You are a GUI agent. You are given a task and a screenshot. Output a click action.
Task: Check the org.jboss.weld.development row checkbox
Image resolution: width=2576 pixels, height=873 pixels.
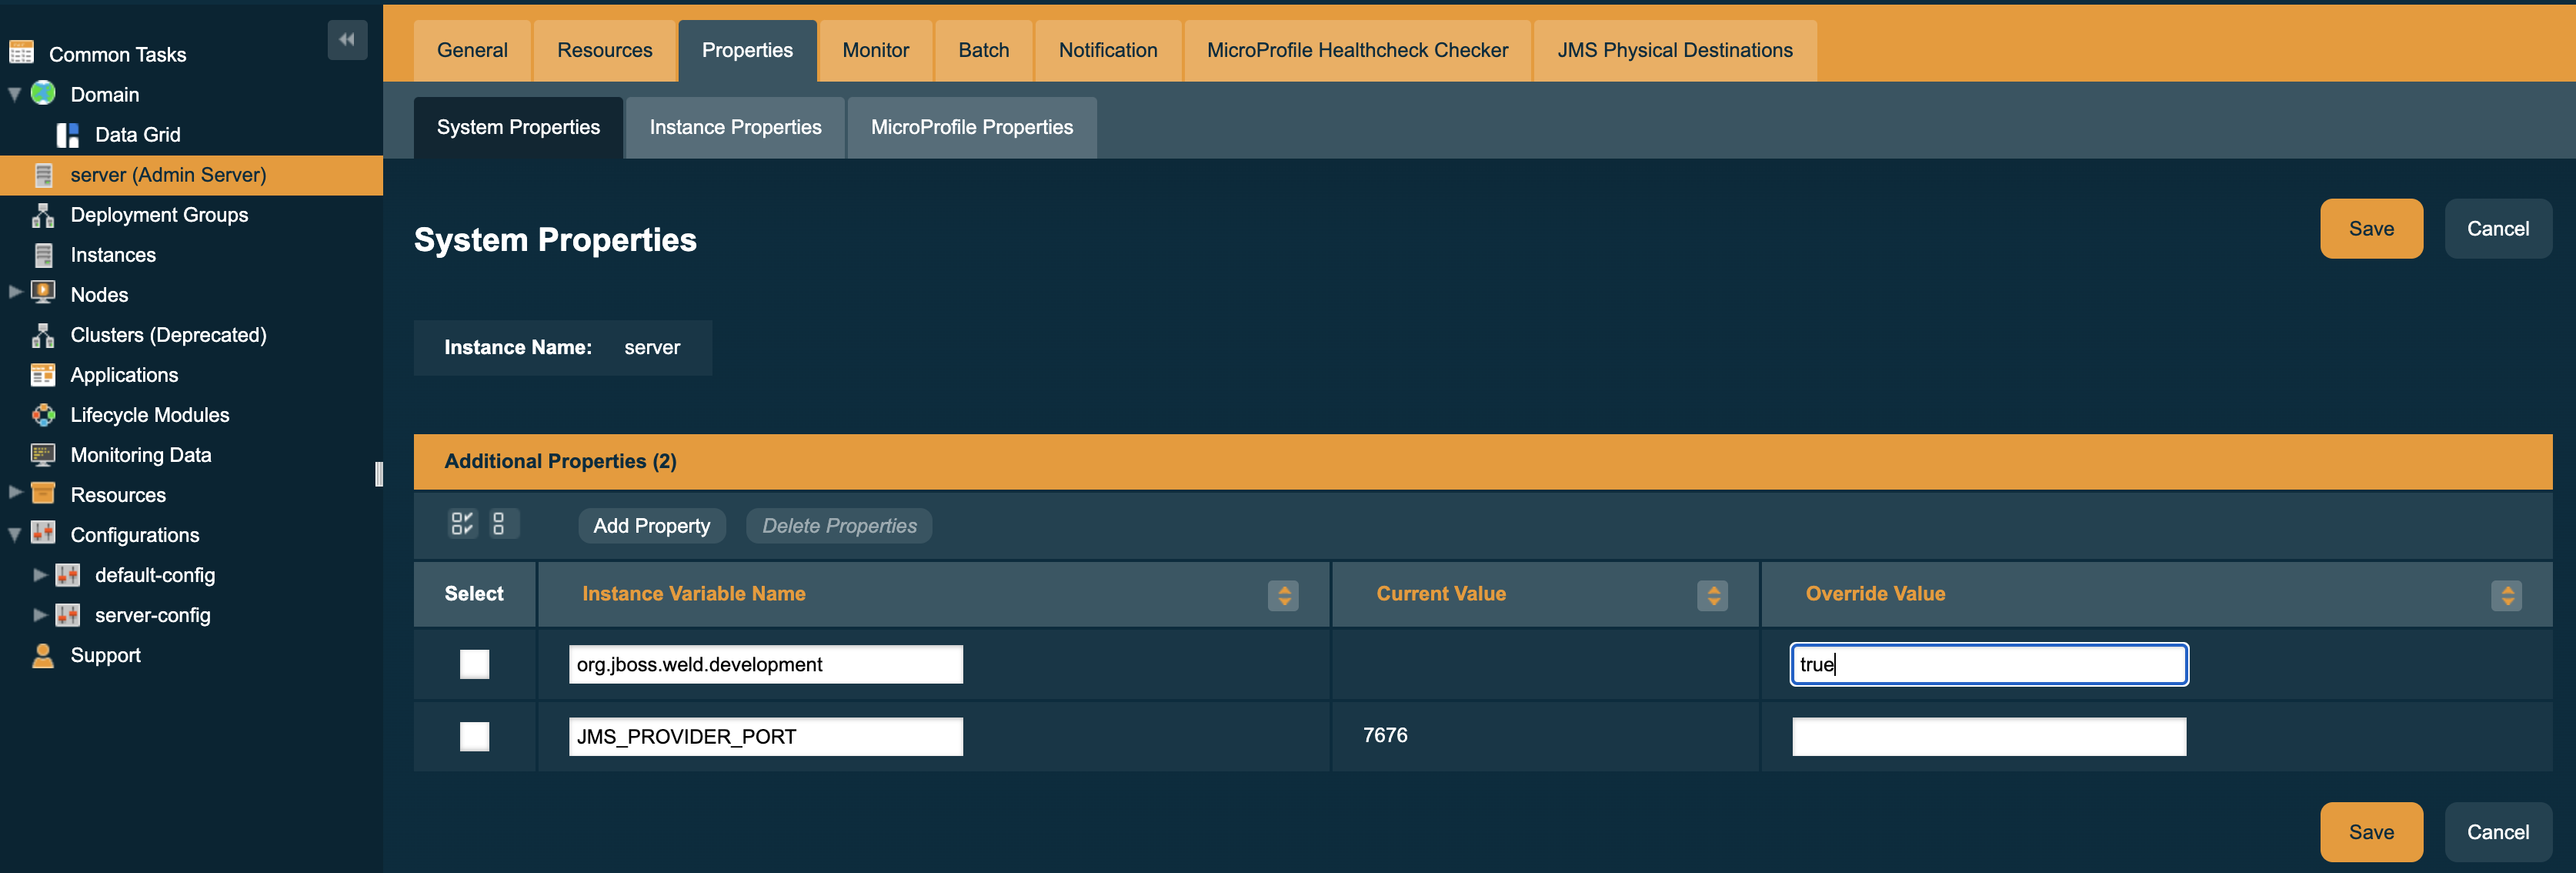[474, 664]
